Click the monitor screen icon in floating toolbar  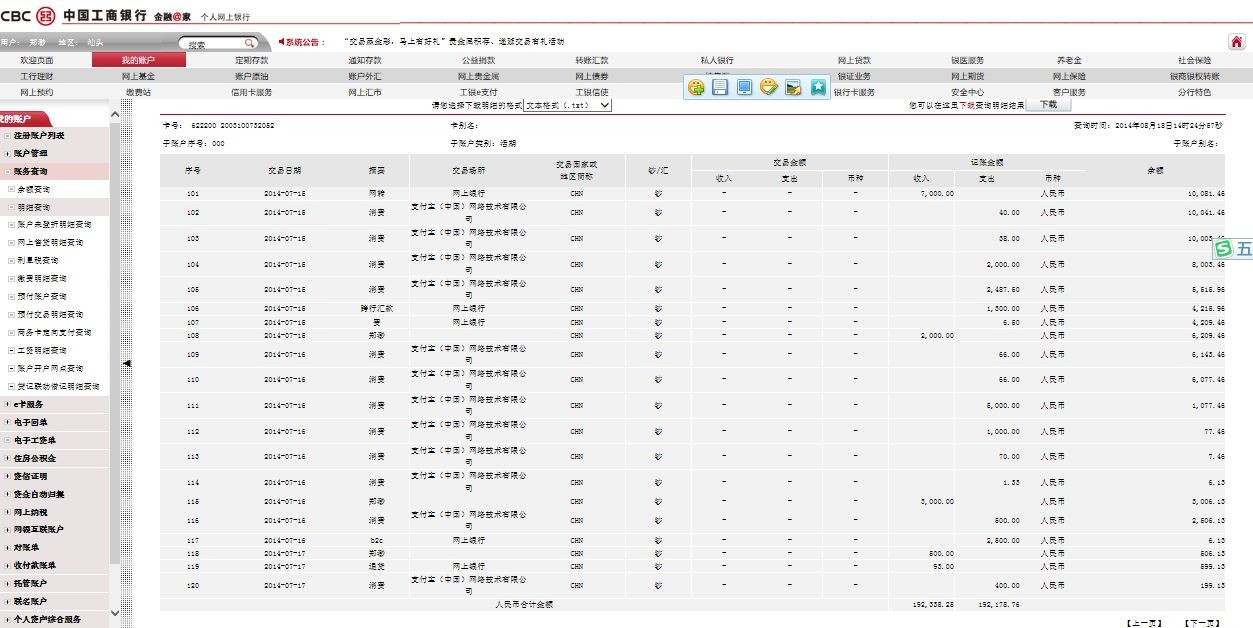click(744, 87)
